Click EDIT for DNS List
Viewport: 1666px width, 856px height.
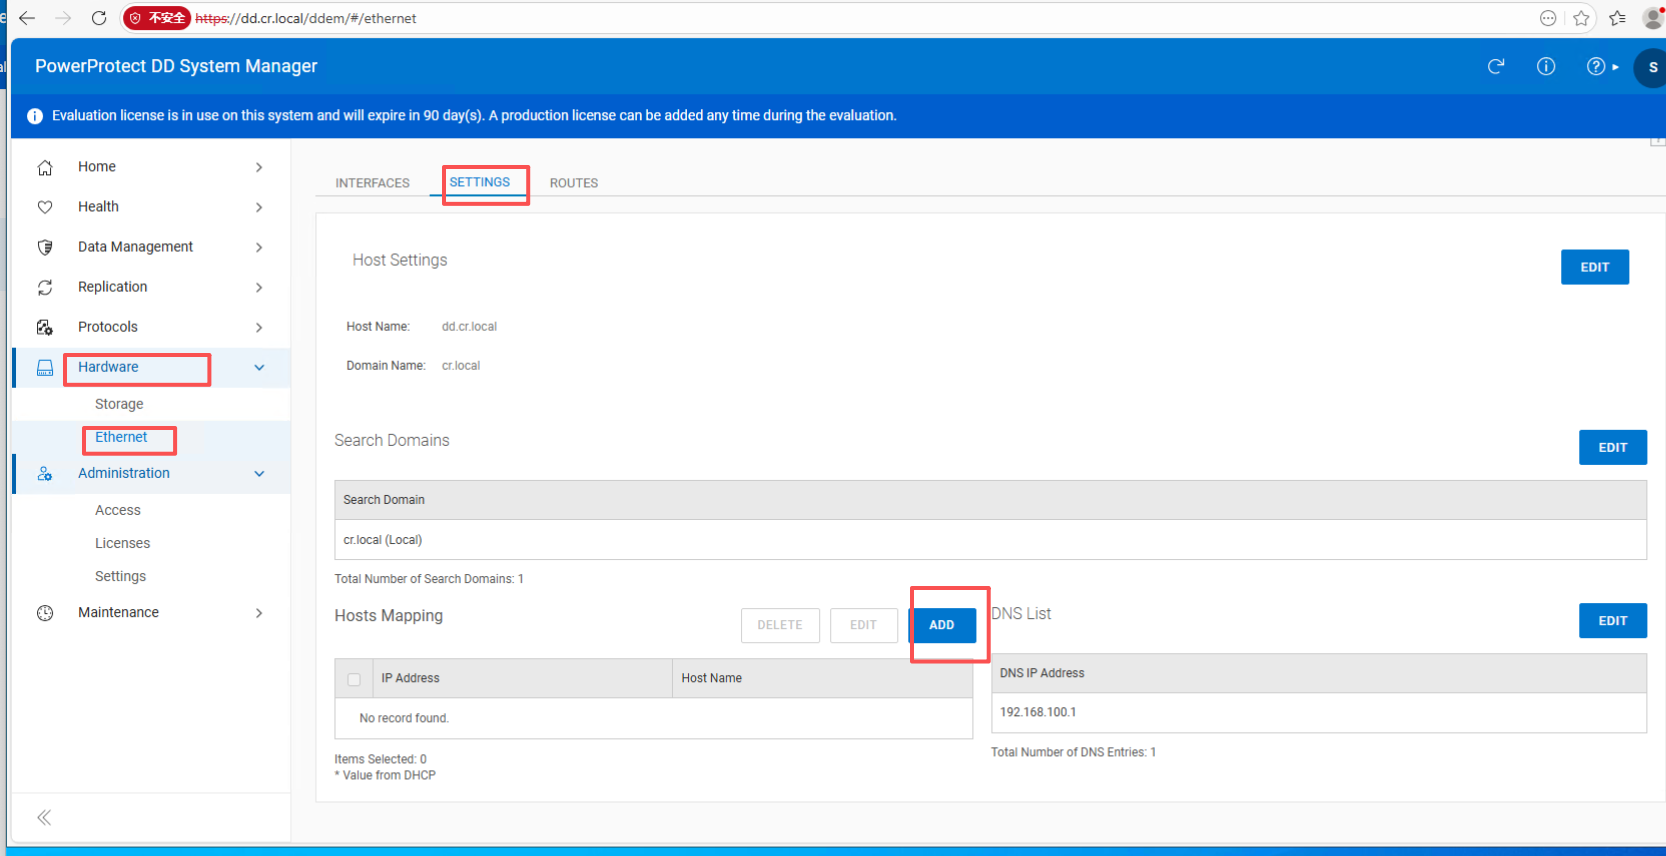(1613, 621)
